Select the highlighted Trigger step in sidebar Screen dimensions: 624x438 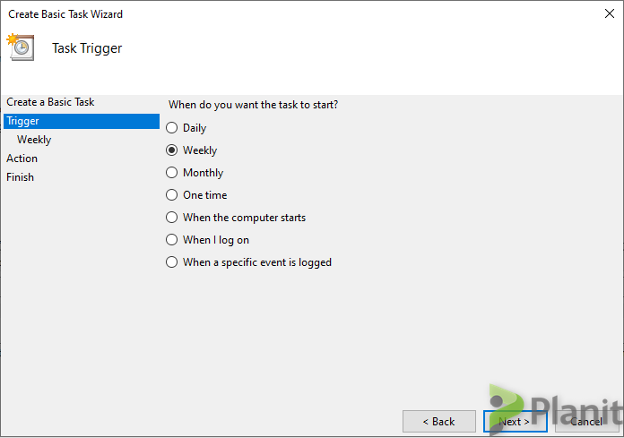(82, 121)
